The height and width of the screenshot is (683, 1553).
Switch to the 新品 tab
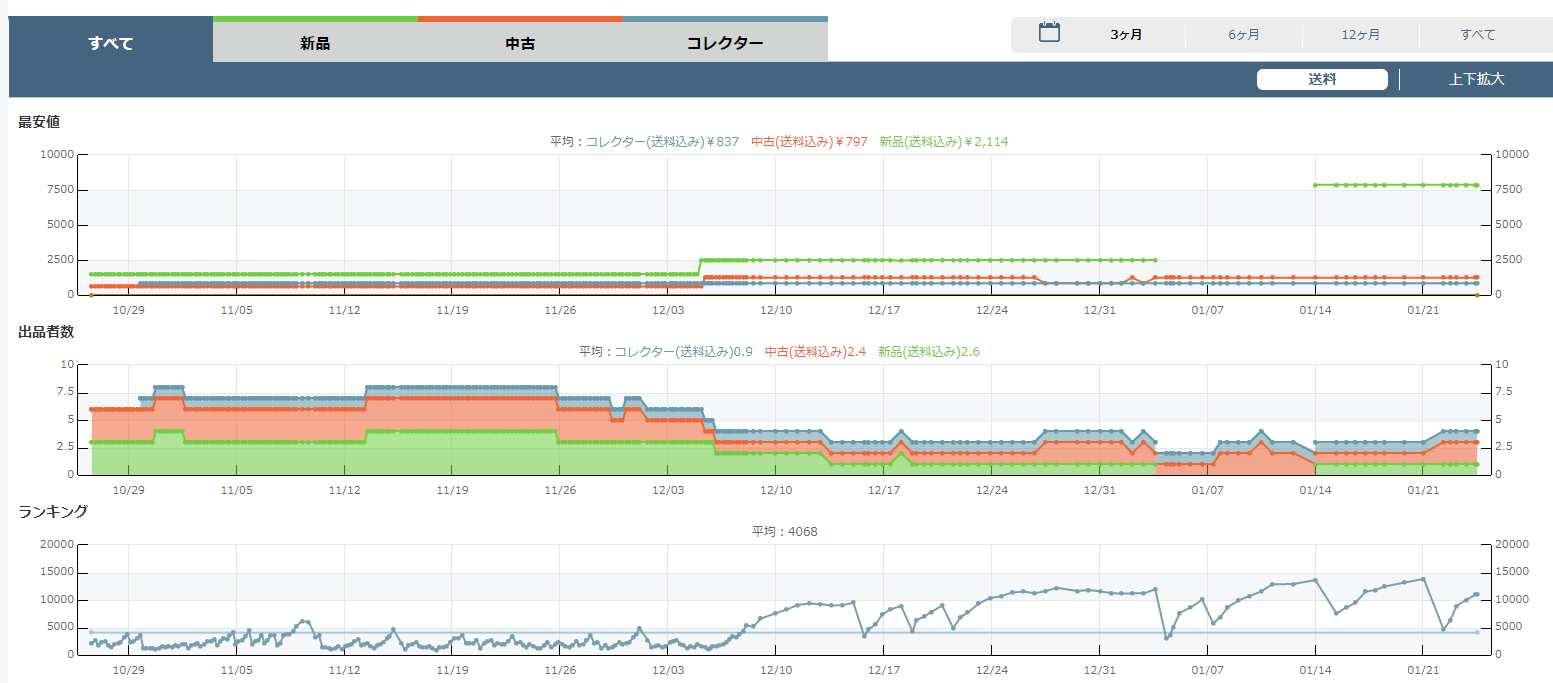pos(315,43)
